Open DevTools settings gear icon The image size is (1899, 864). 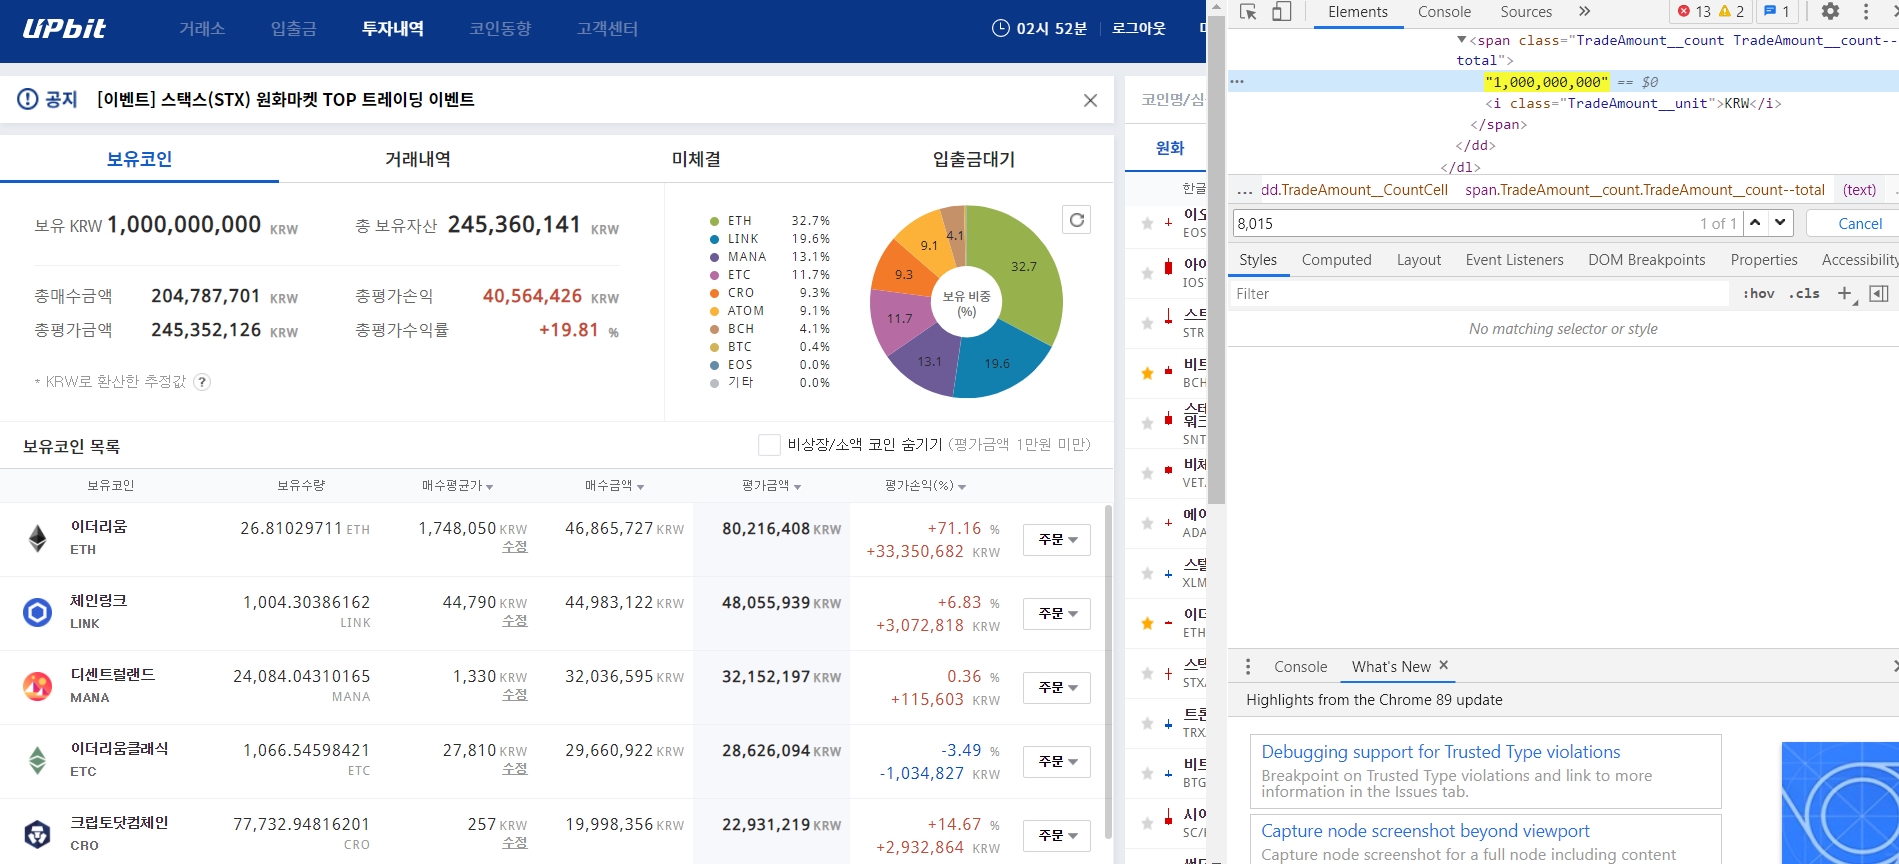point(1829,12)
